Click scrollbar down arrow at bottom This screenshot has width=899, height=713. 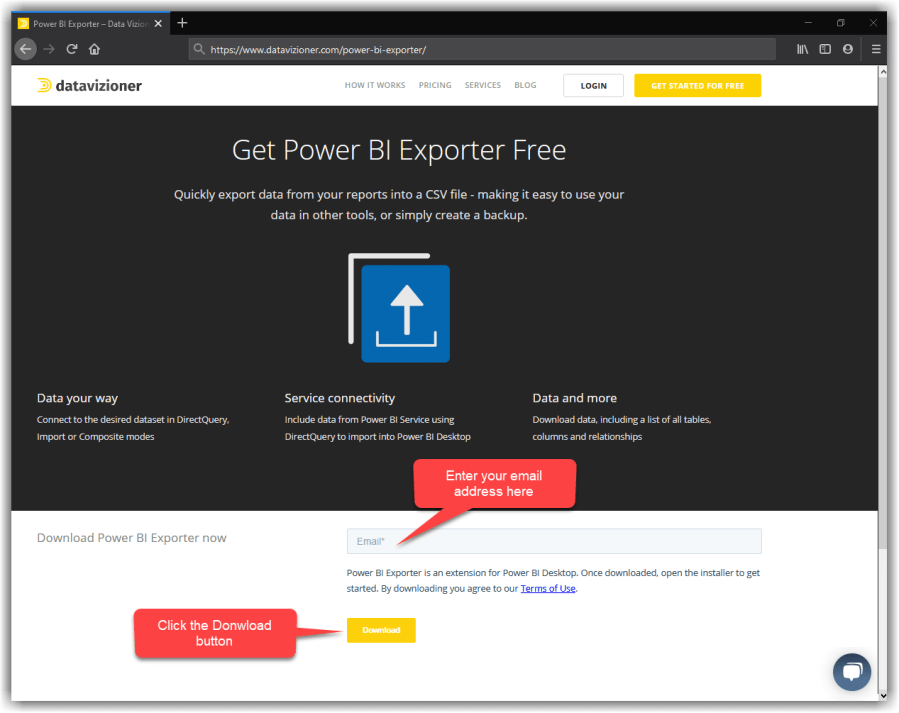pyautogui.click(x=882, y=695)
